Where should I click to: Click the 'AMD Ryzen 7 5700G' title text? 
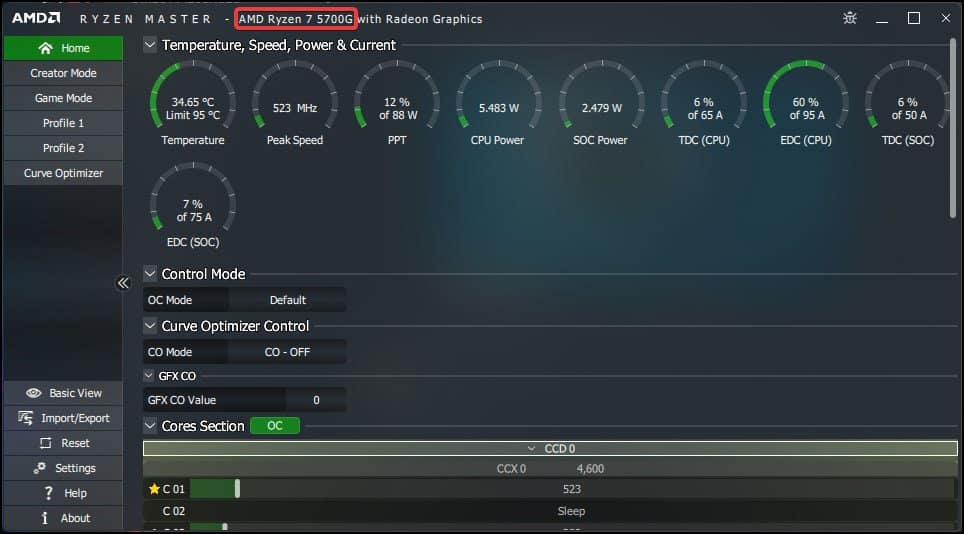(x=296, y=19)
